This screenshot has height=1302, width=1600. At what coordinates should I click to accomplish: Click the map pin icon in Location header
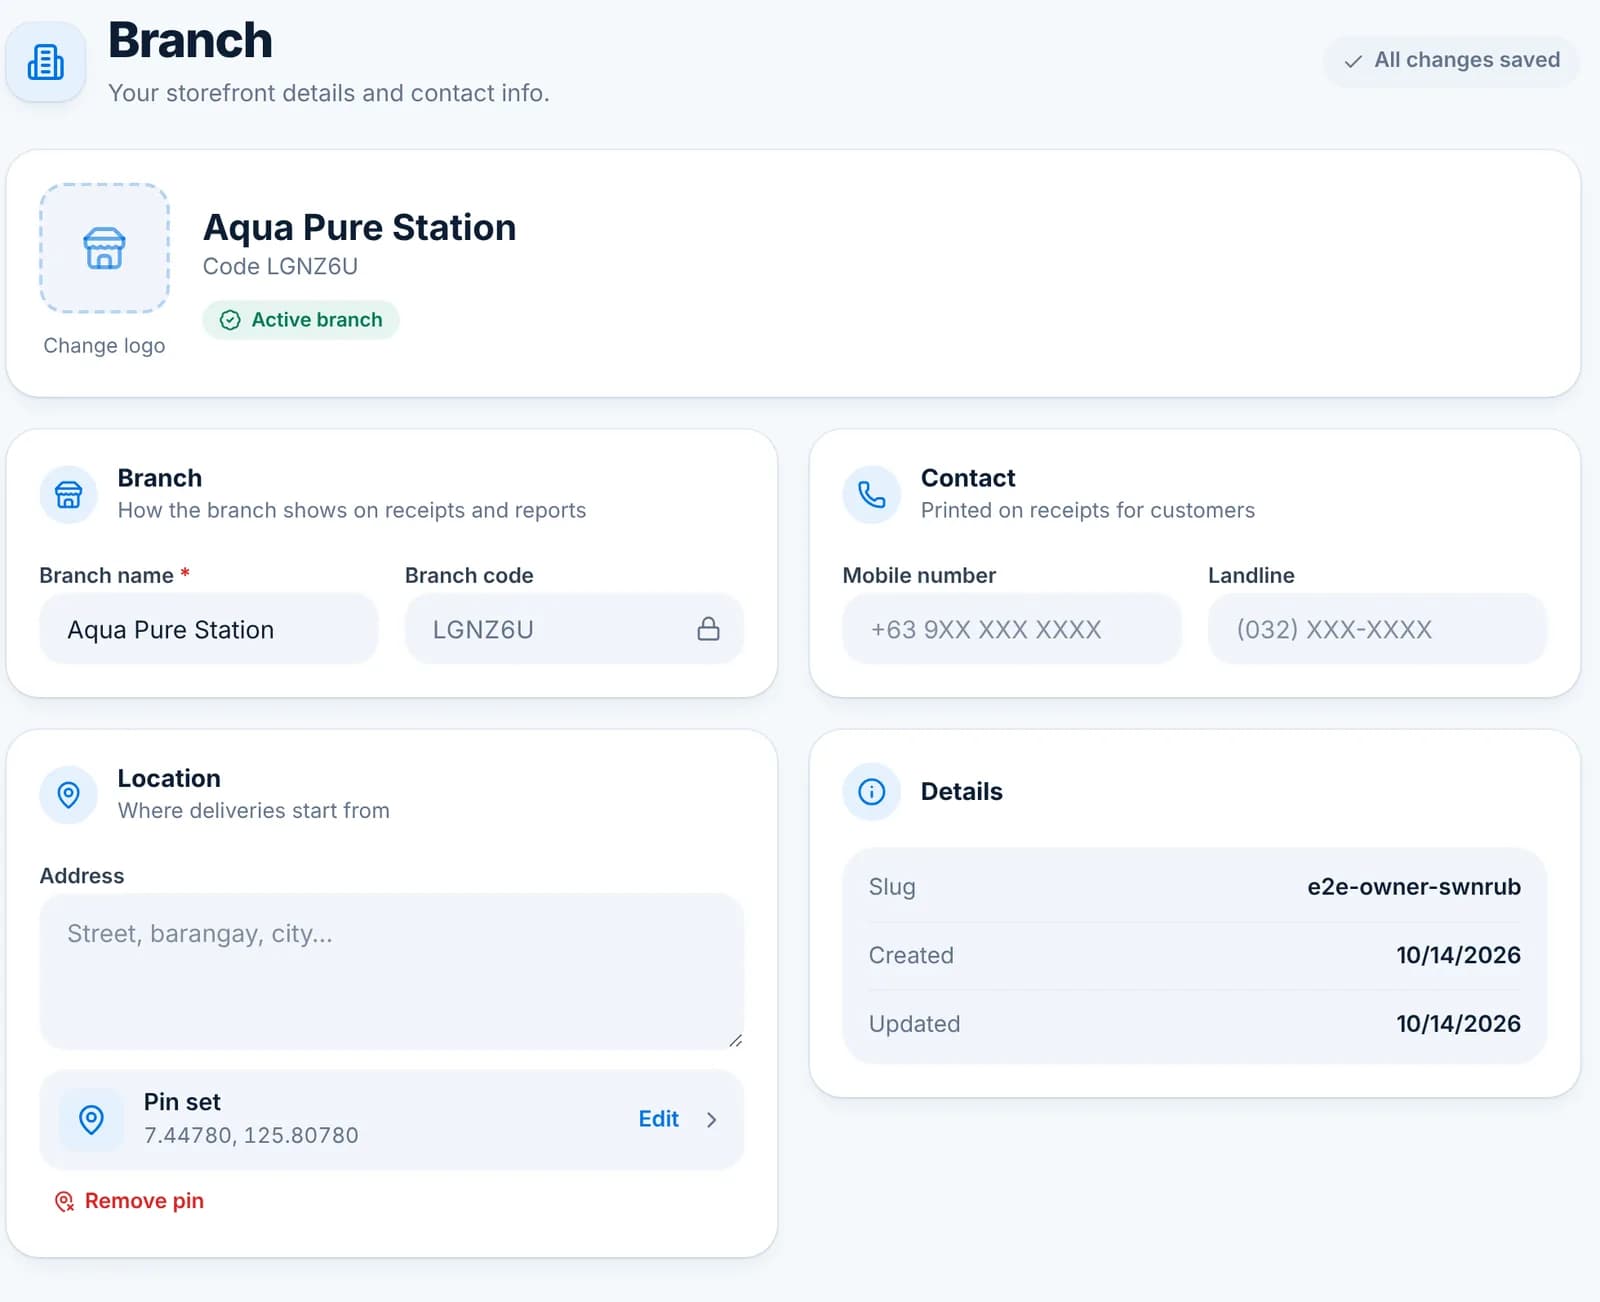coord(68,795)
